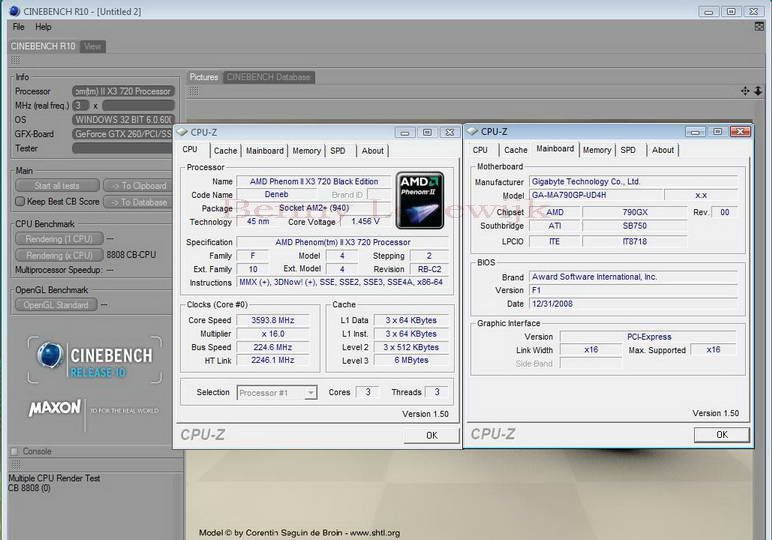Click the Code Name value Deneb
The width and height of the screenshot is (772, 540).
tap(277, 194)
